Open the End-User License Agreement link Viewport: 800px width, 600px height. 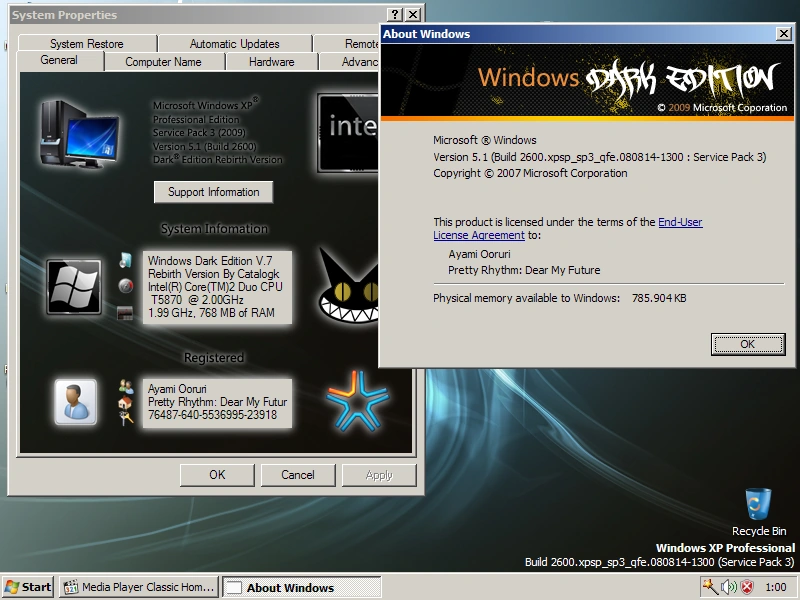point(568,229)
